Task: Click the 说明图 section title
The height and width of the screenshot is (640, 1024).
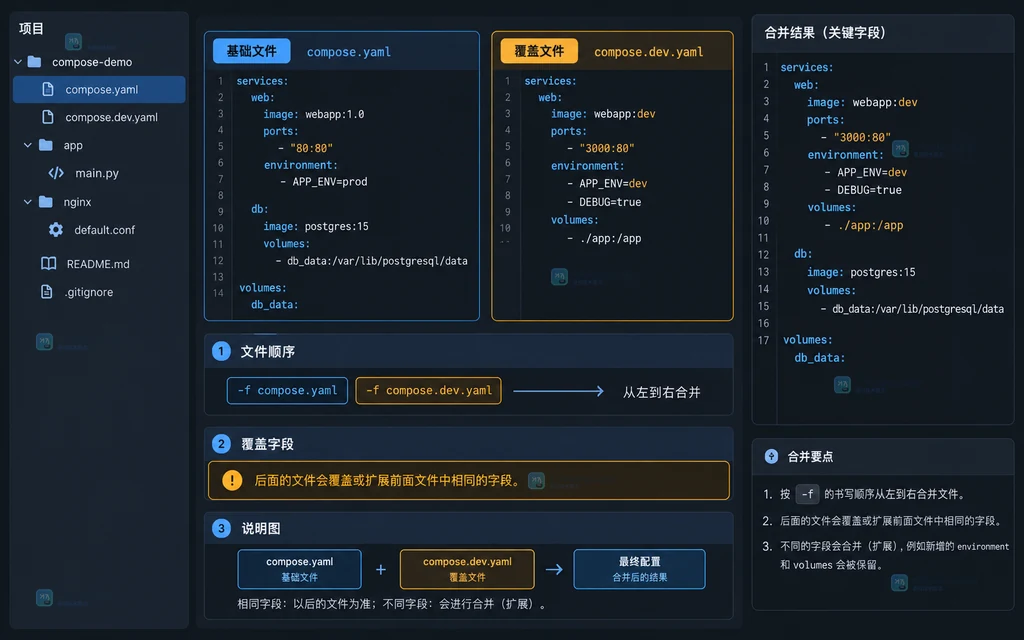Action: coord(261,528)
